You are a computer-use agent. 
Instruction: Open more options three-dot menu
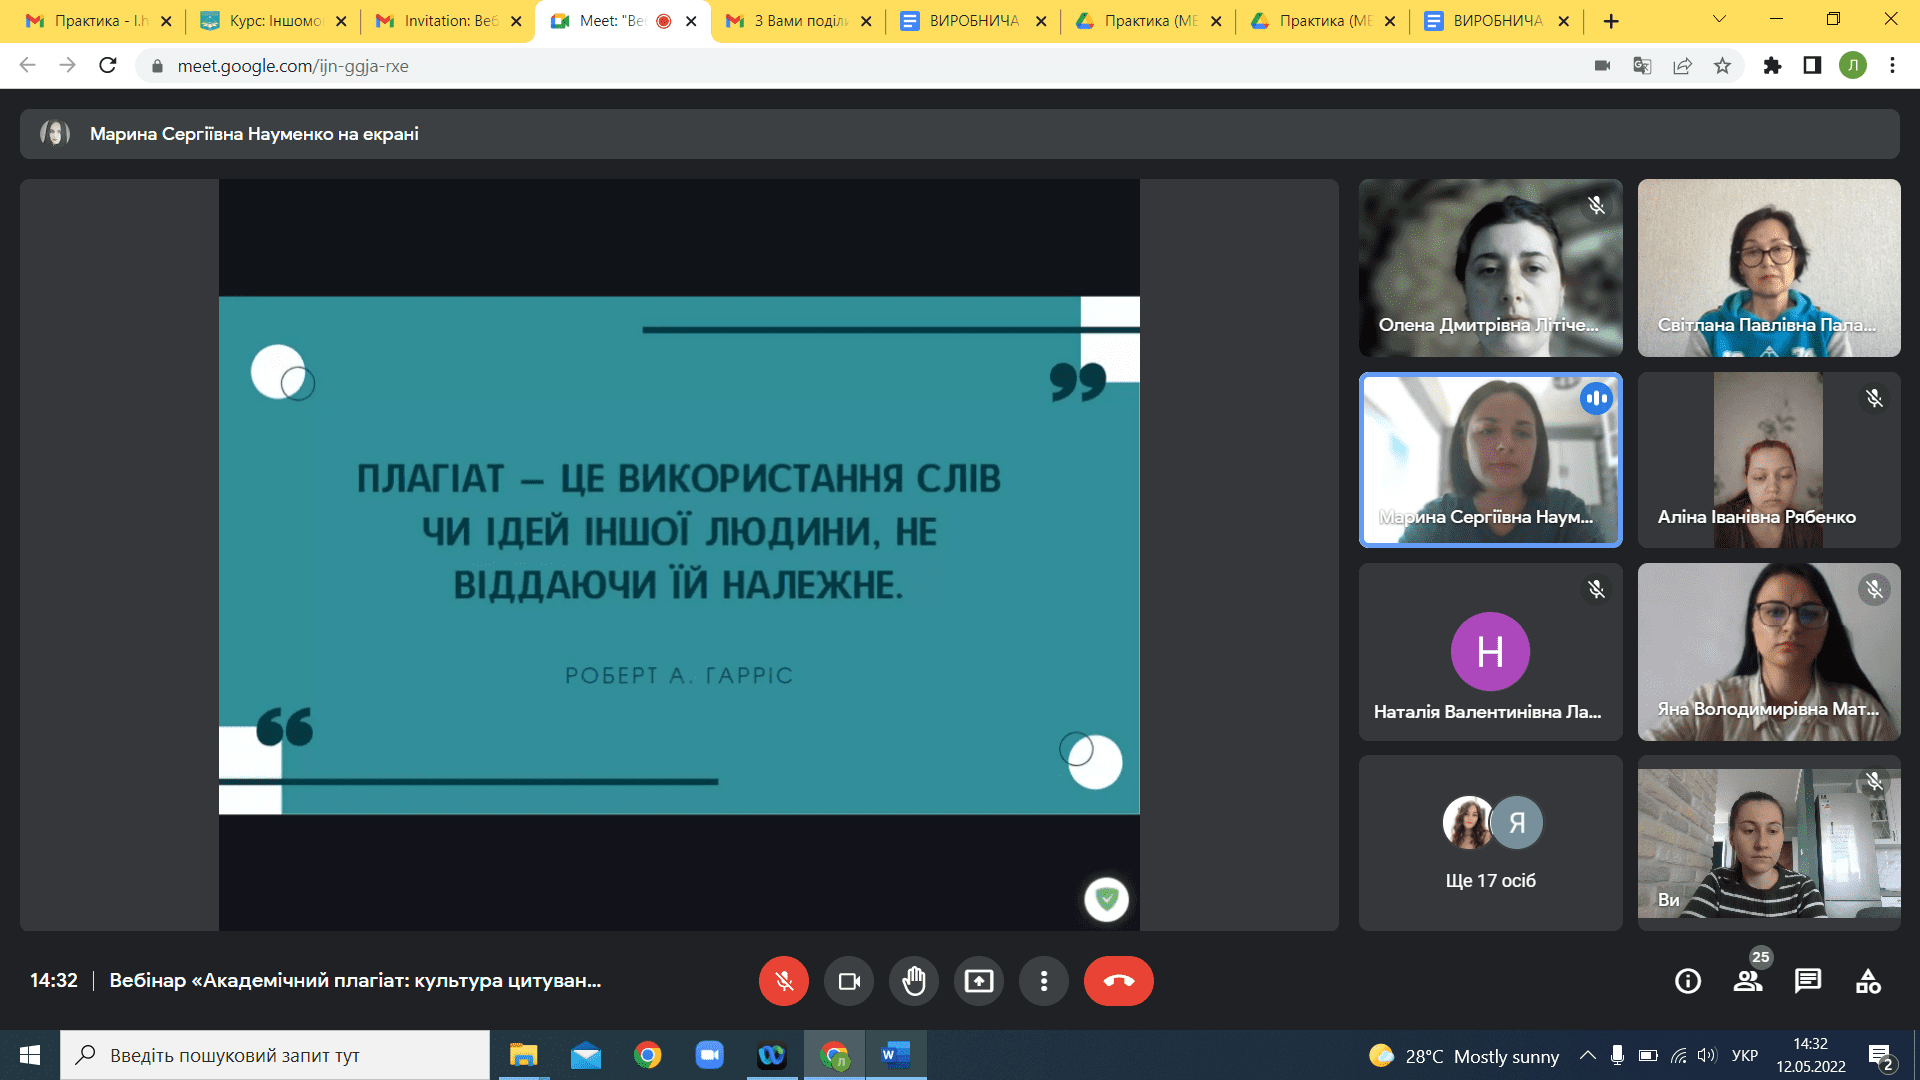click(x=1044, y=981)
